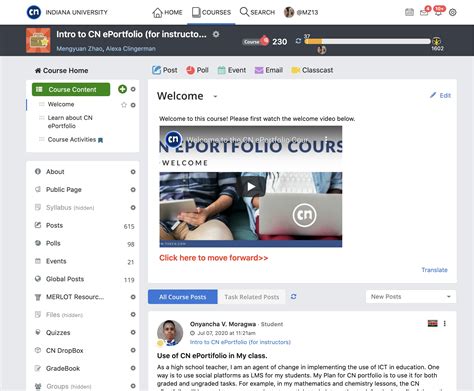Open the Courses menu in top navigation

click(x=211, y=12)
